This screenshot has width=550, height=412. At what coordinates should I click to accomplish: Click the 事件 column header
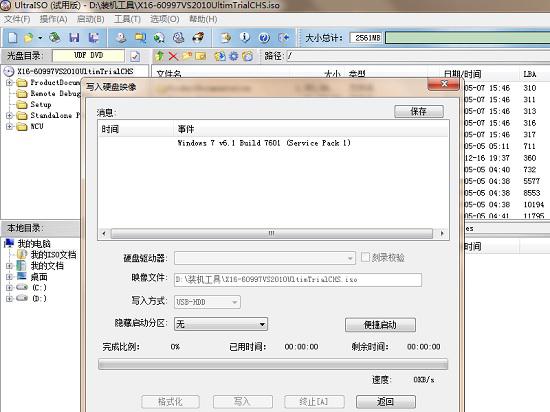coord(311,129)
